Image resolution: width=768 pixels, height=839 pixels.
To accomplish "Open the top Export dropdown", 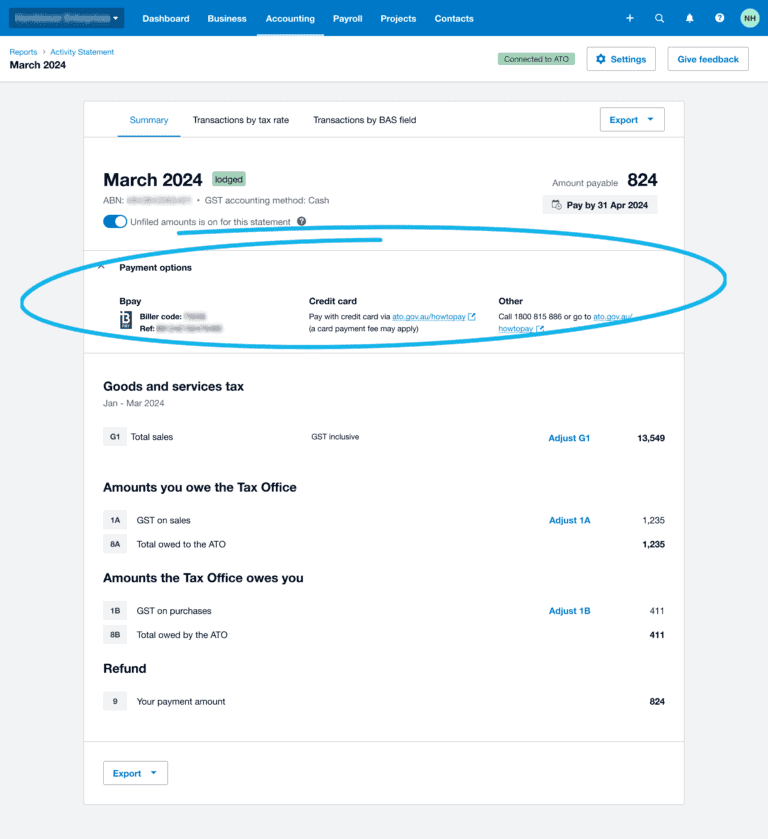I will 631,119.
